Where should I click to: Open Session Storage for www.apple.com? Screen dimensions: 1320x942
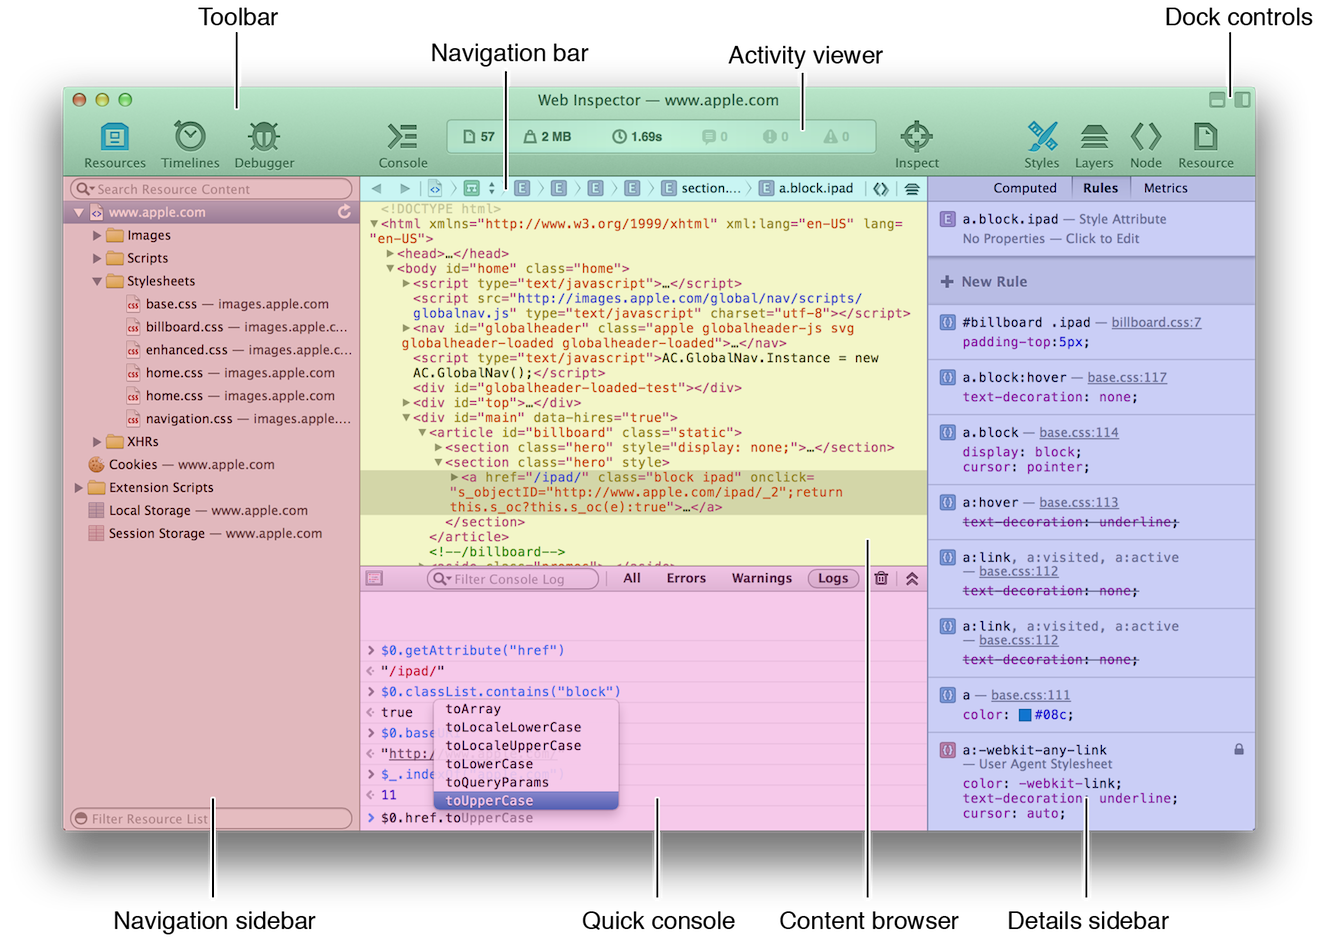(x=206, y=534)
